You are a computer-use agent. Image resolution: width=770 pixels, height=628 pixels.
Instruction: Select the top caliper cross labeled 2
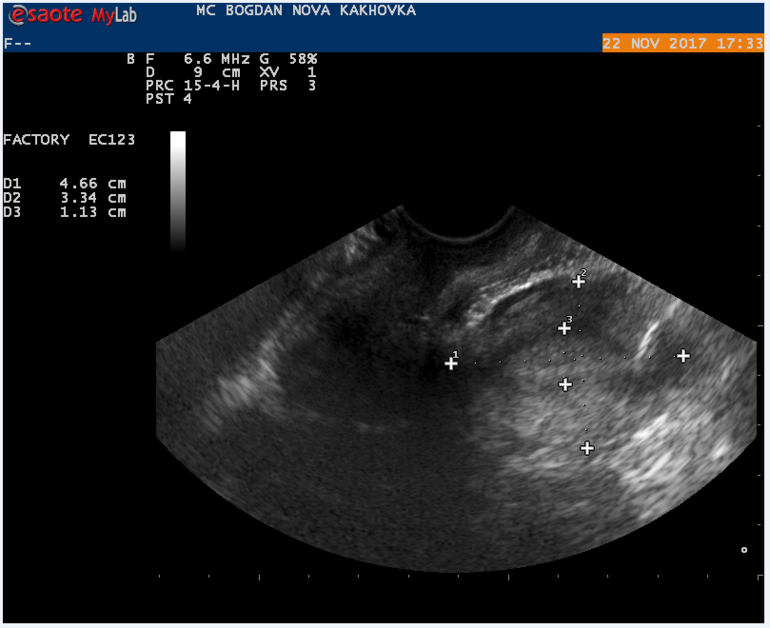point(578,281)
